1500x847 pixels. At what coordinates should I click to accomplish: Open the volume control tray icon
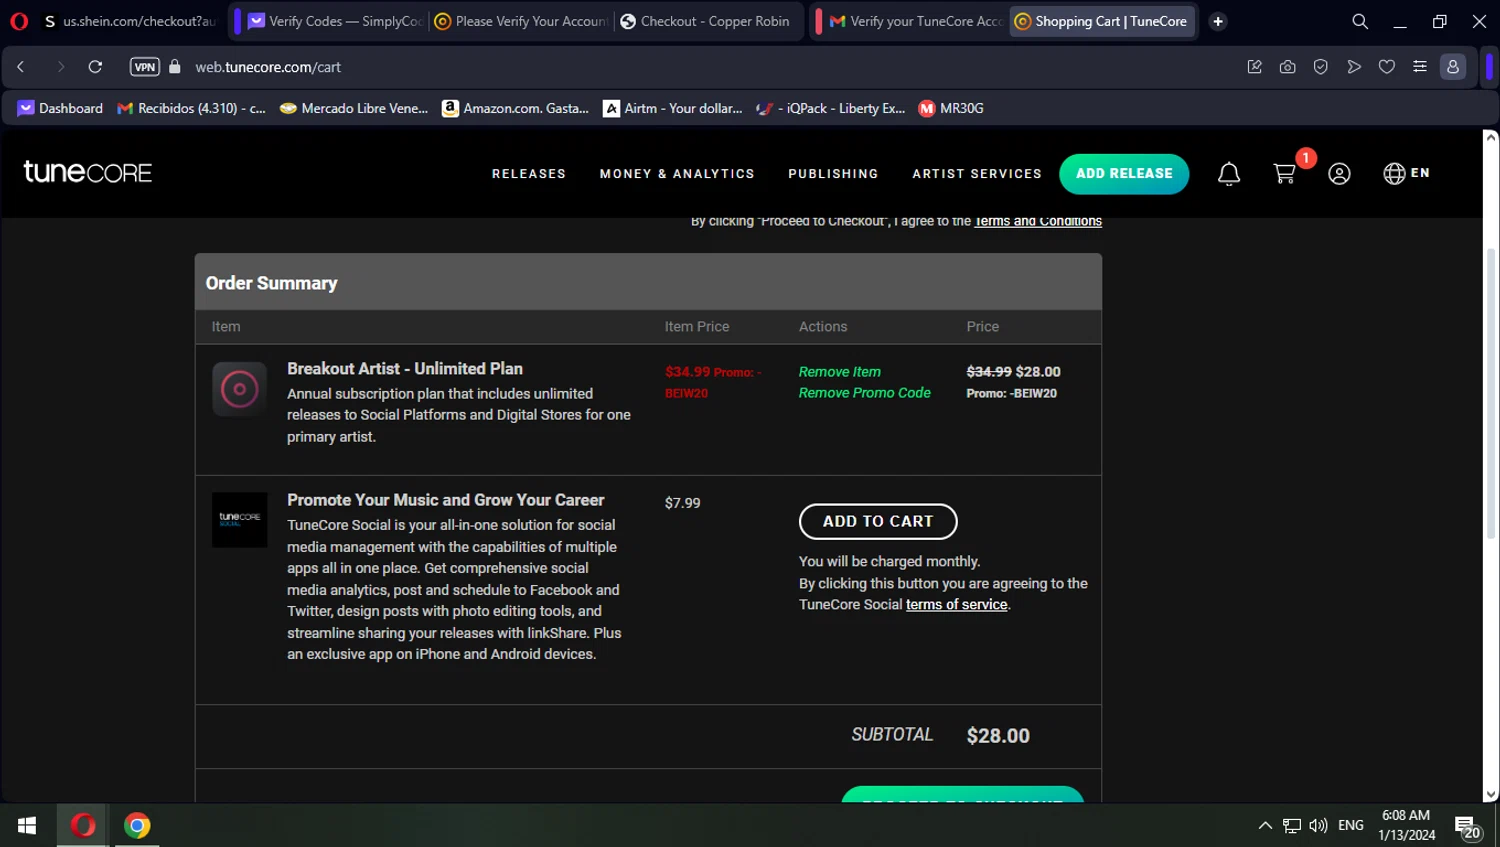[1319, 826]
